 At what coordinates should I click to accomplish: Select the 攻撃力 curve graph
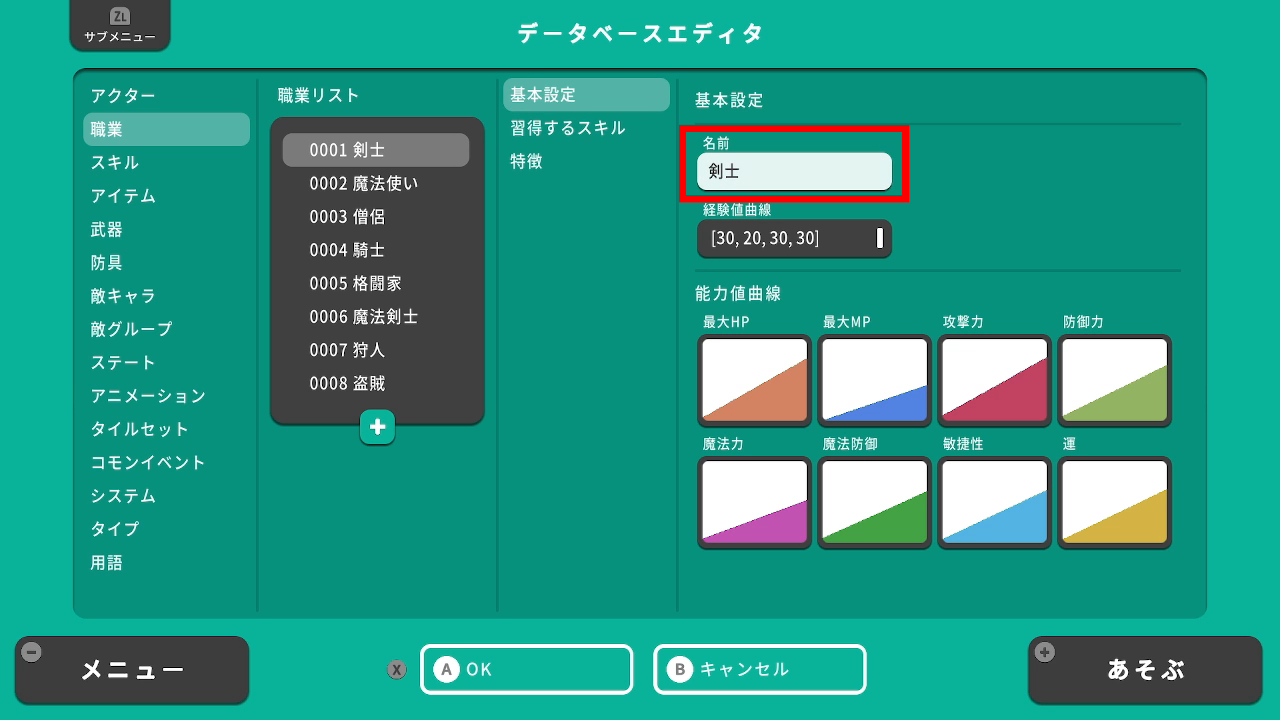[994, 380]
